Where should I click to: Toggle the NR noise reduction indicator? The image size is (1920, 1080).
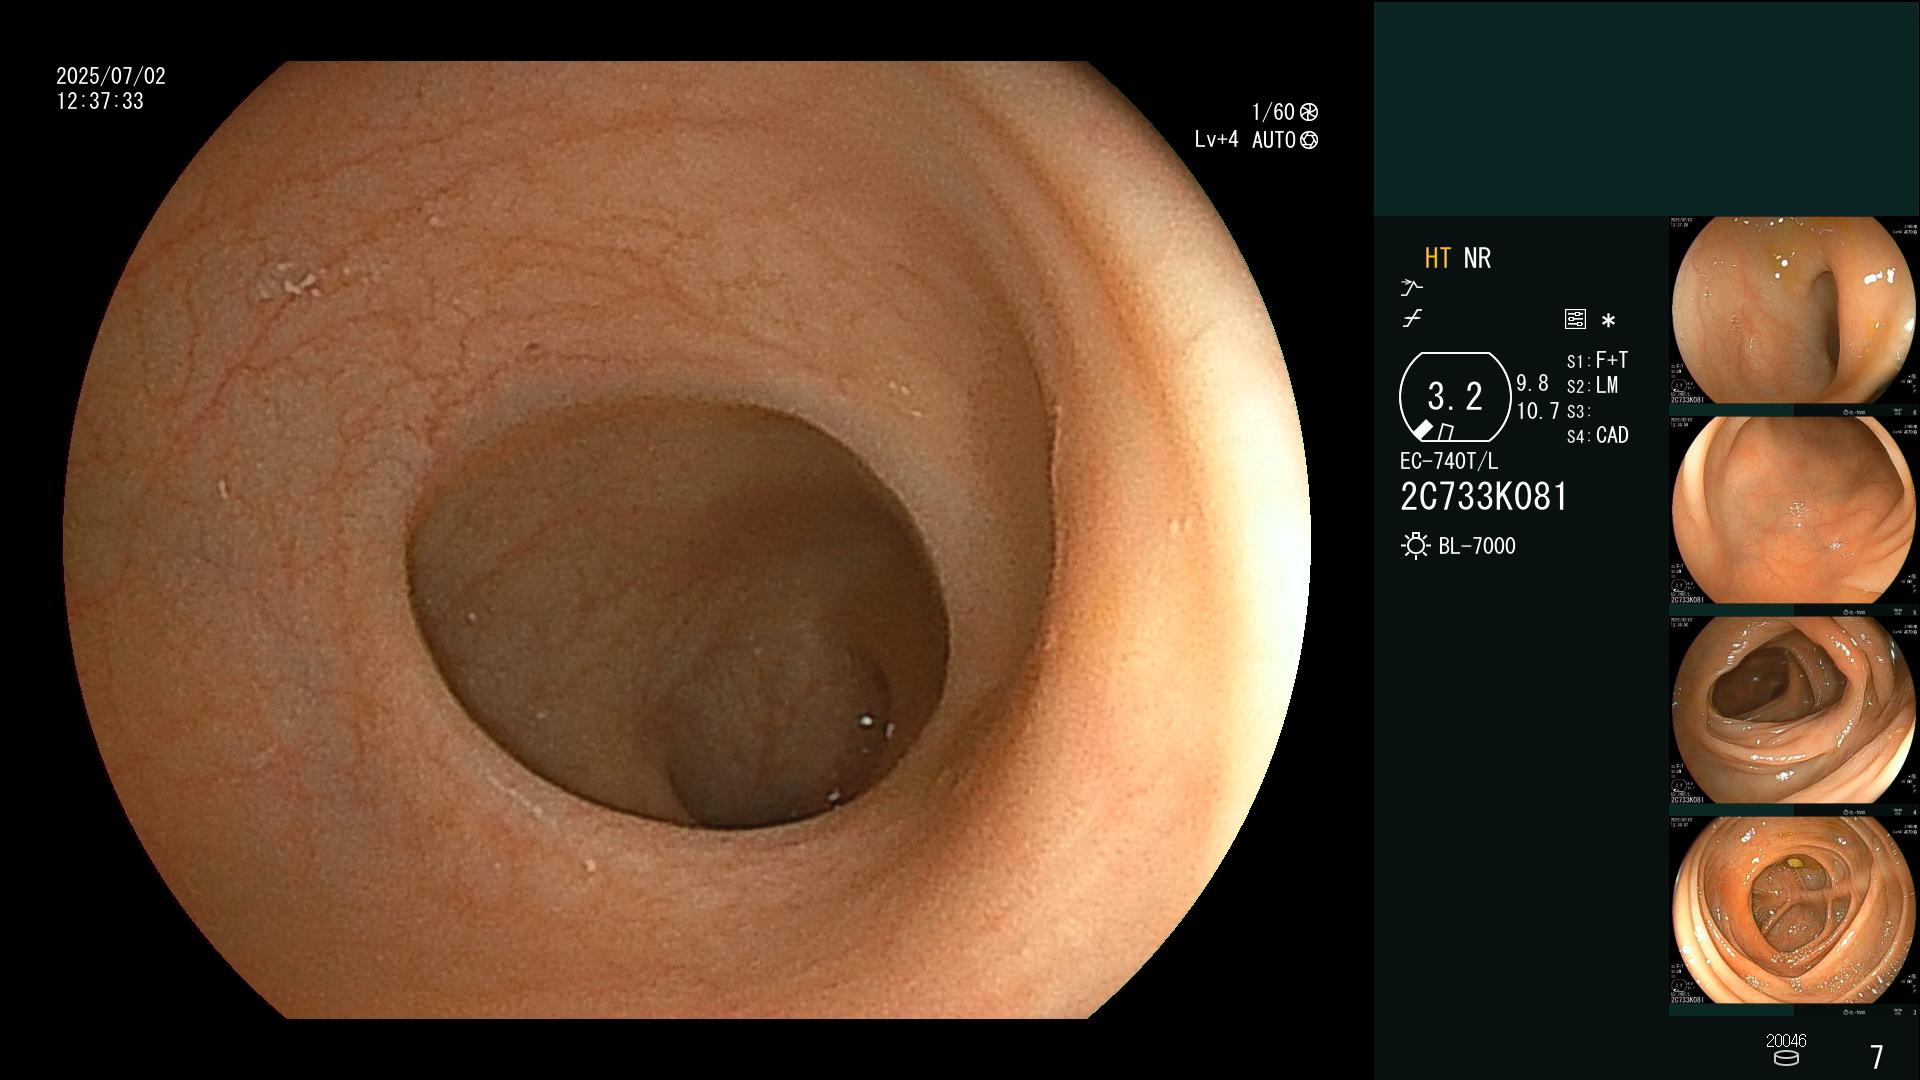[x=1477, y=258]
